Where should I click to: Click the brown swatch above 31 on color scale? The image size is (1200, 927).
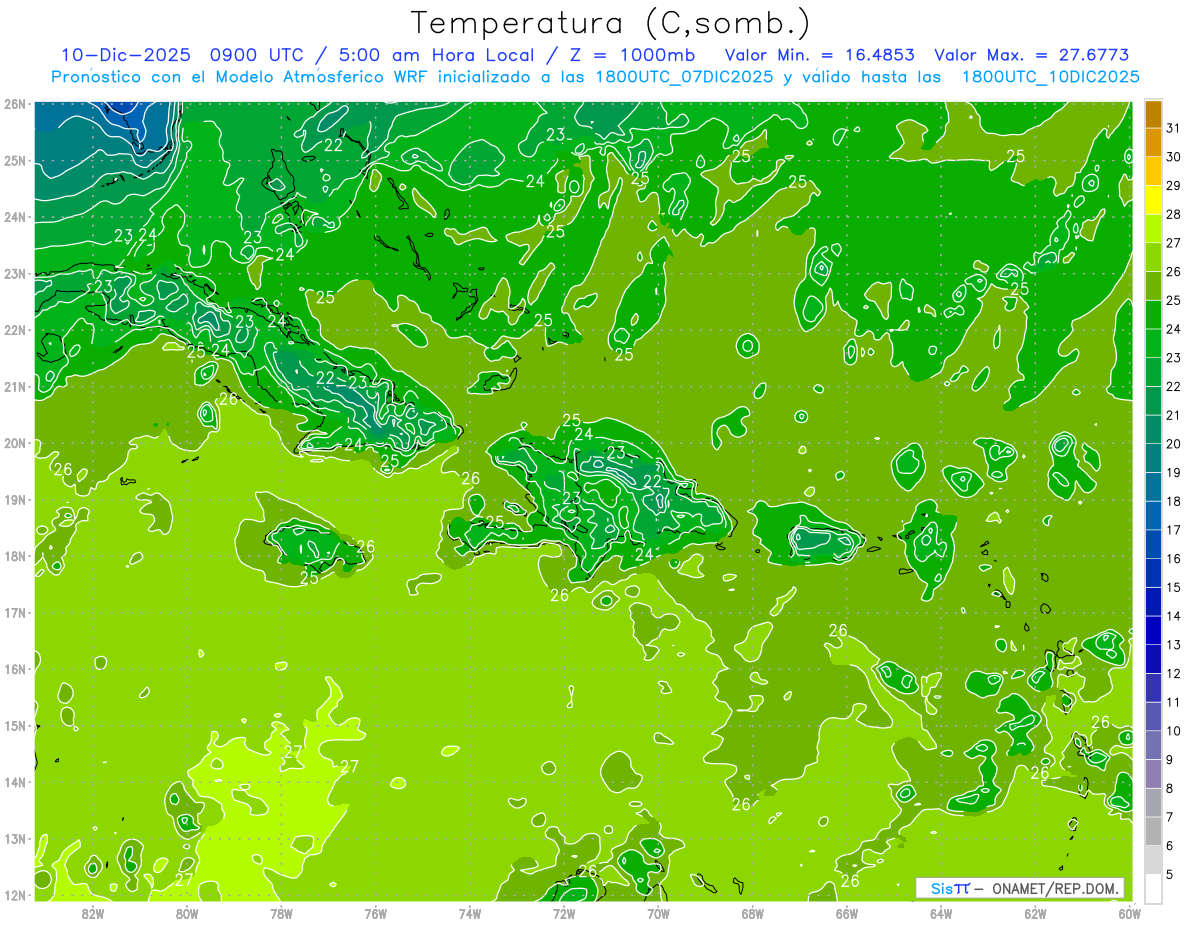pyautogui.click(x=1153, y=114)
